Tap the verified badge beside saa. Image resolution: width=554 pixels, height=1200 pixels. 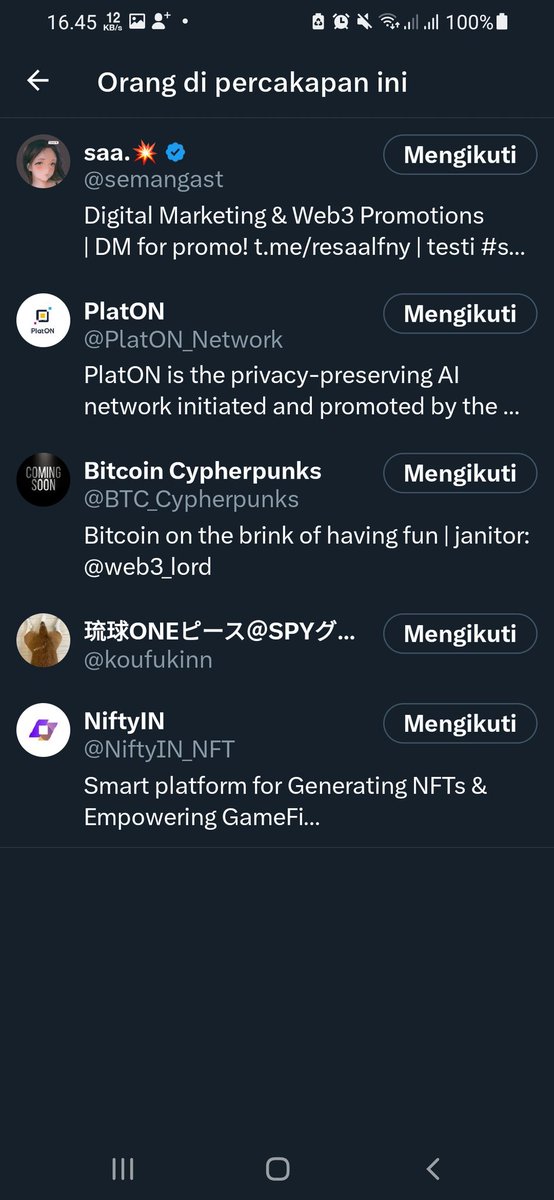pos(176,152)
